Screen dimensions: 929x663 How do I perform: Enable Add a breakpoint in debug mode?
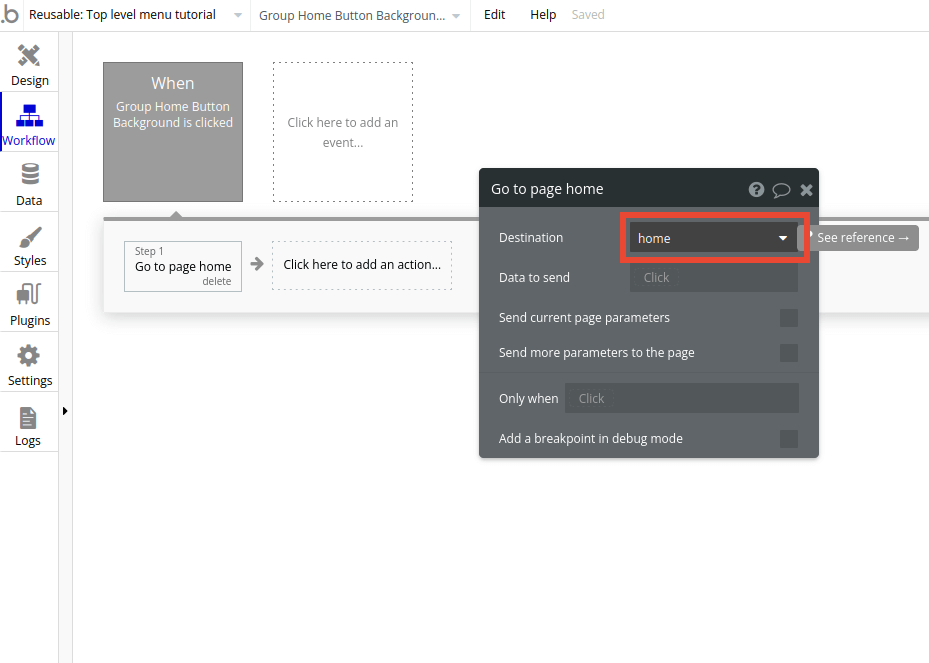[x=789, y=438]
